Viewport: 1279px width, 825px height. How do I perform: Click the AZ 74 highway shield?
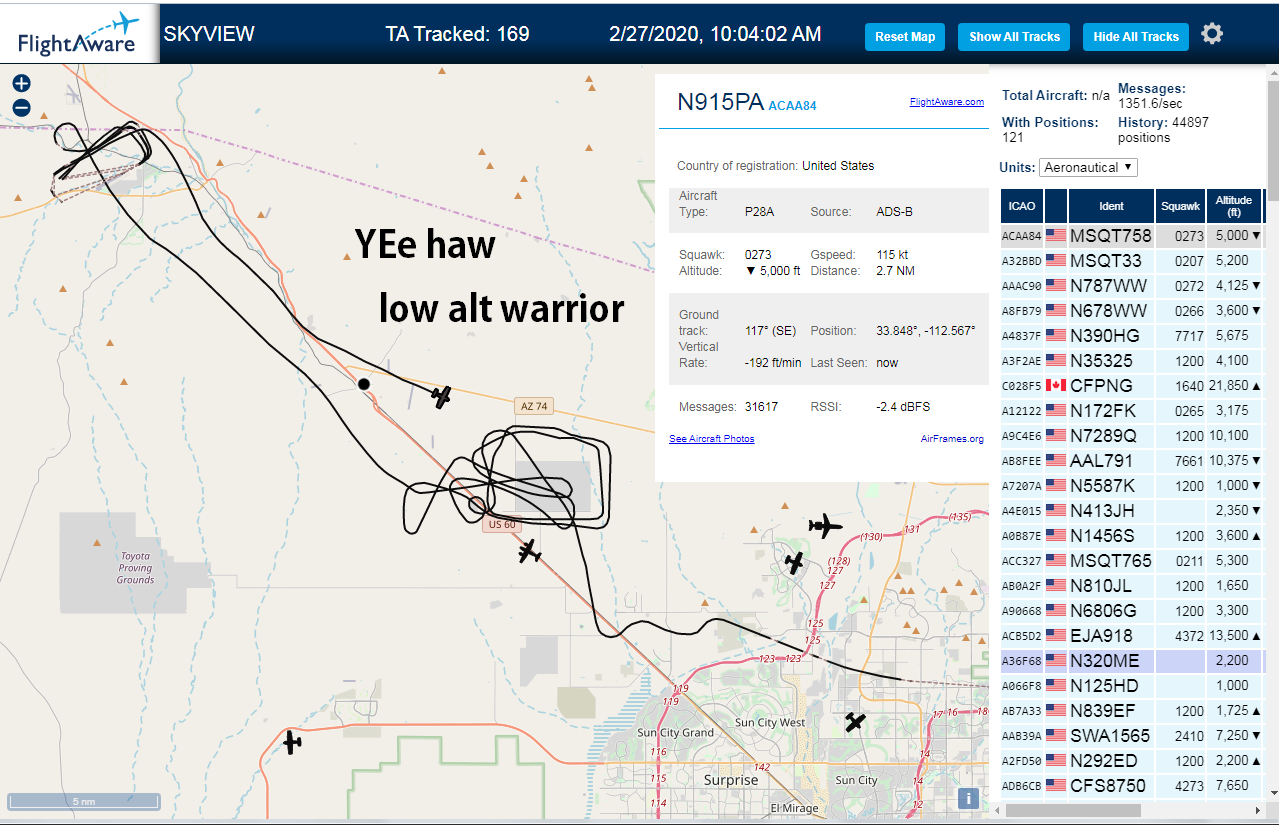pos(536,406)
